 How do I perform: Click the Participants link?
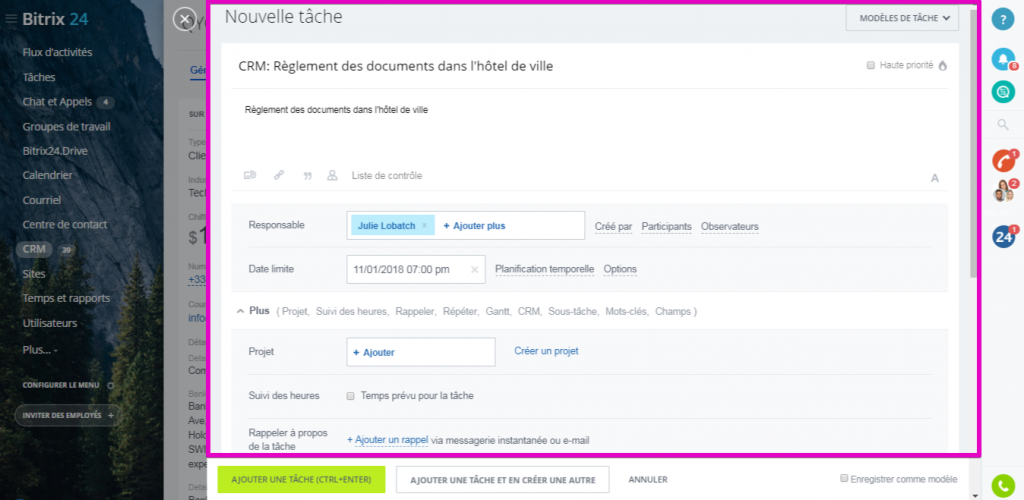coord(667,227)
